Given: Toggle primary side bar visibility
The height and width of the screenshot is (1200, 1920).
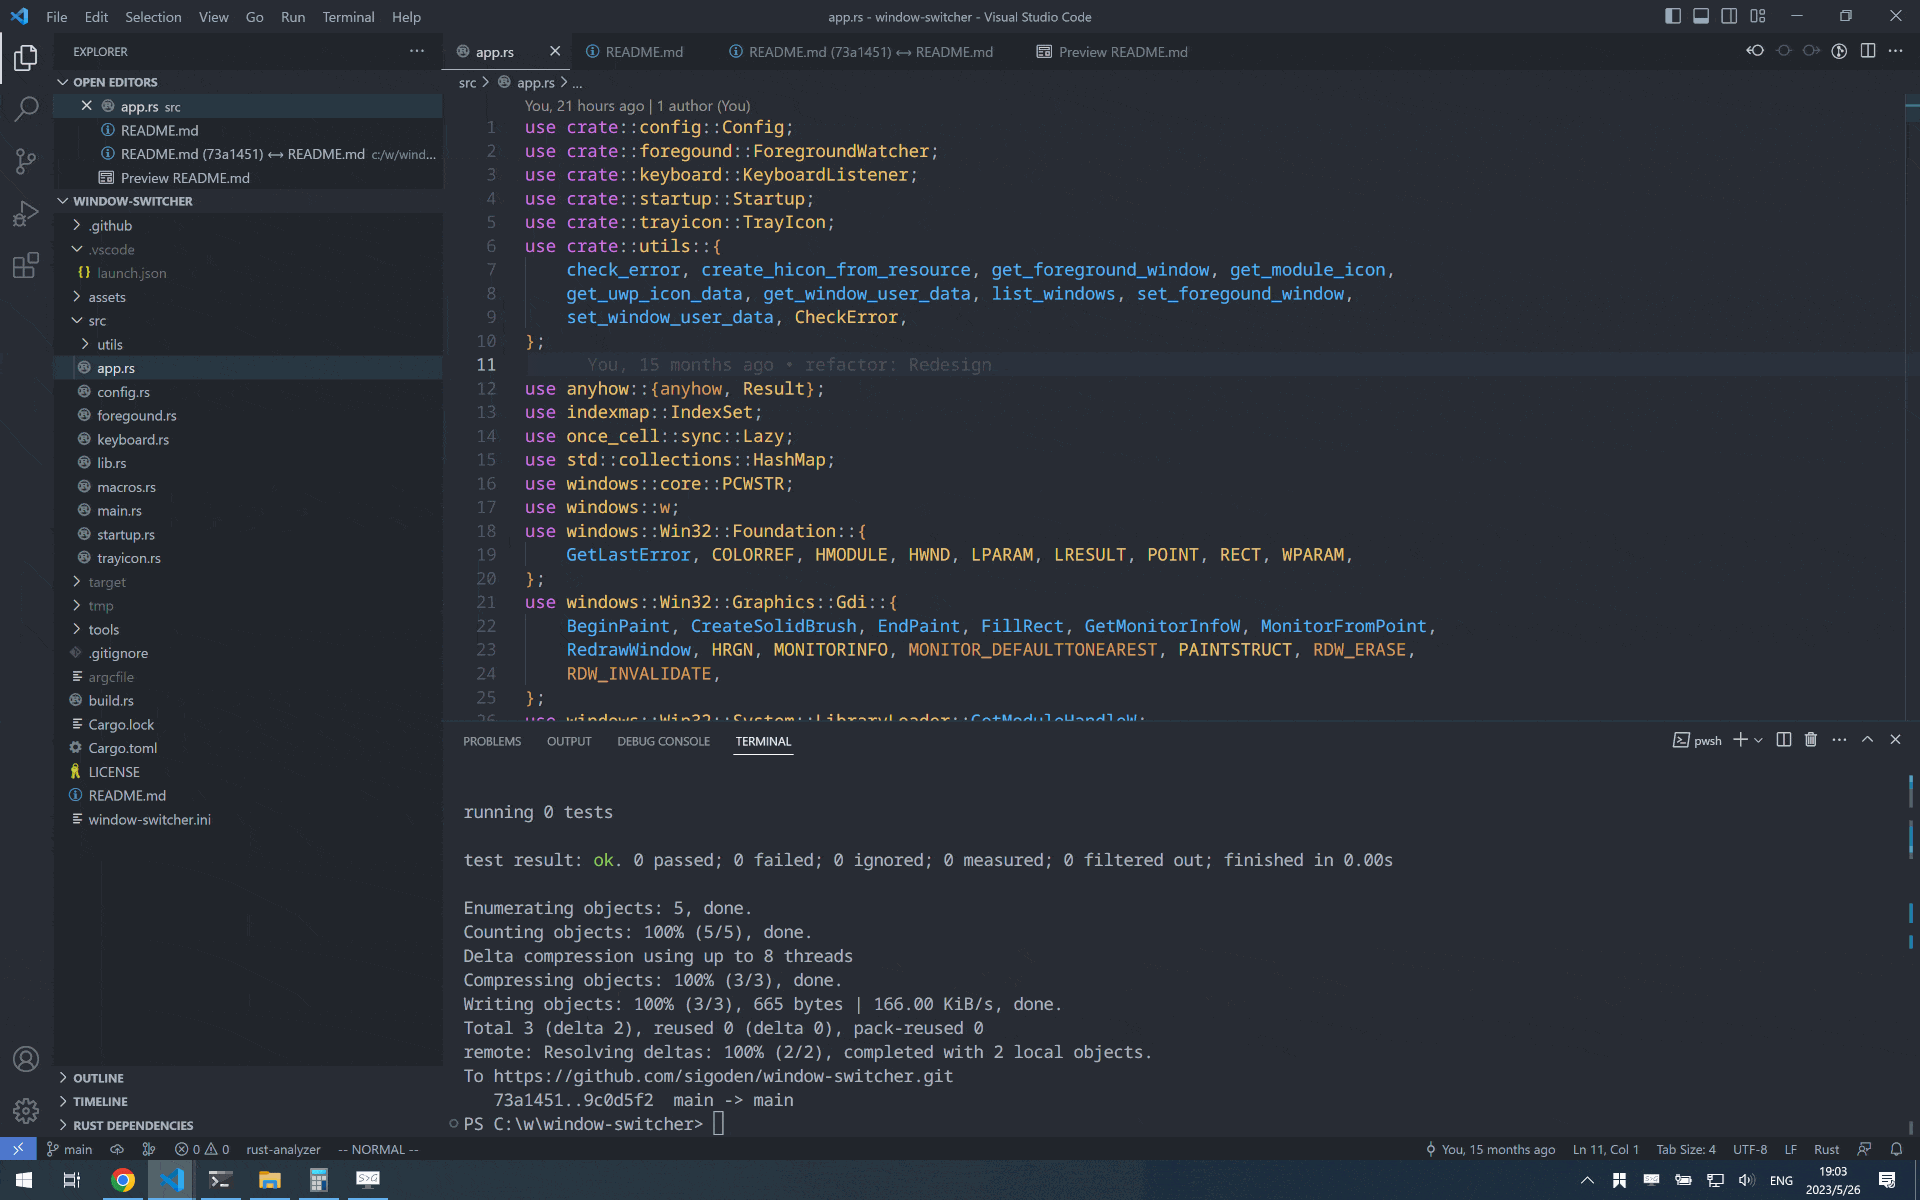Looking at the screenshot, I should coord(1672,16).
